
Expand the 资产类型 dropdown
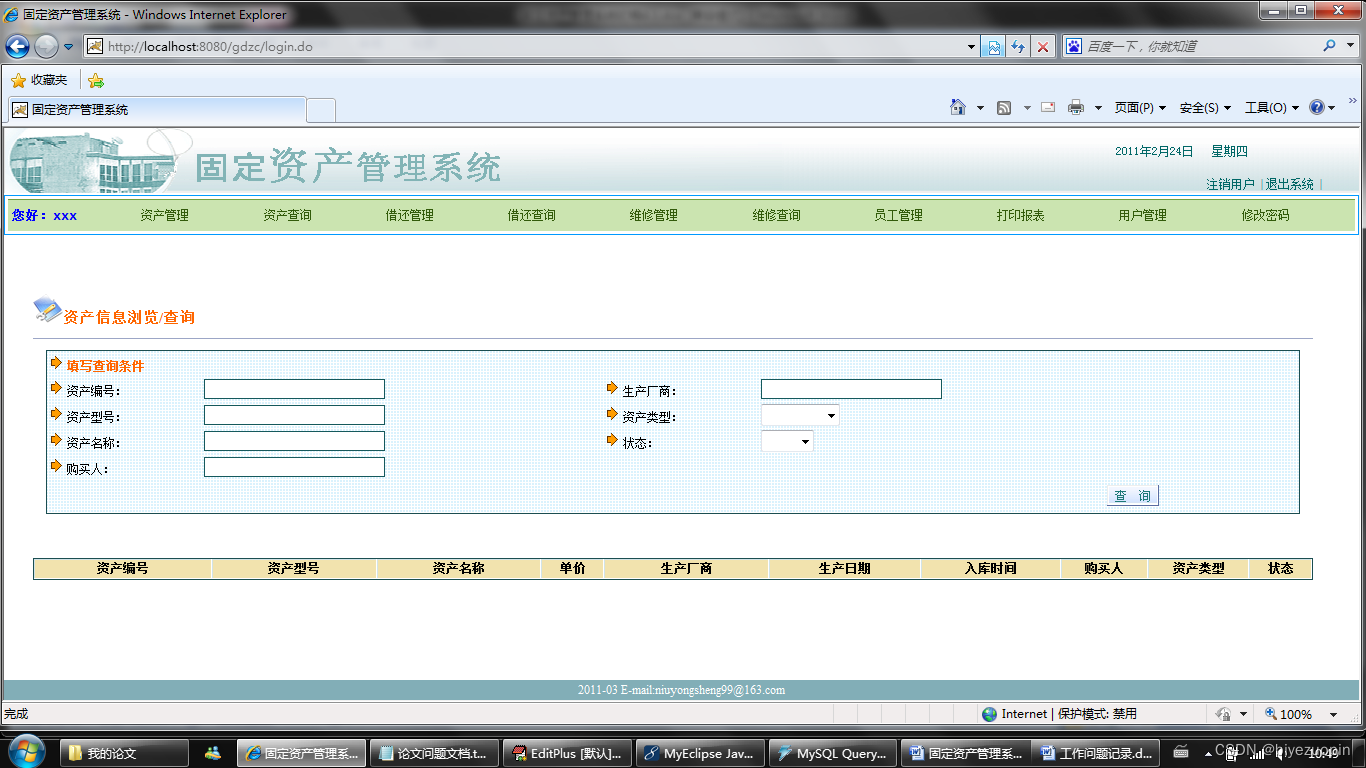831,415
